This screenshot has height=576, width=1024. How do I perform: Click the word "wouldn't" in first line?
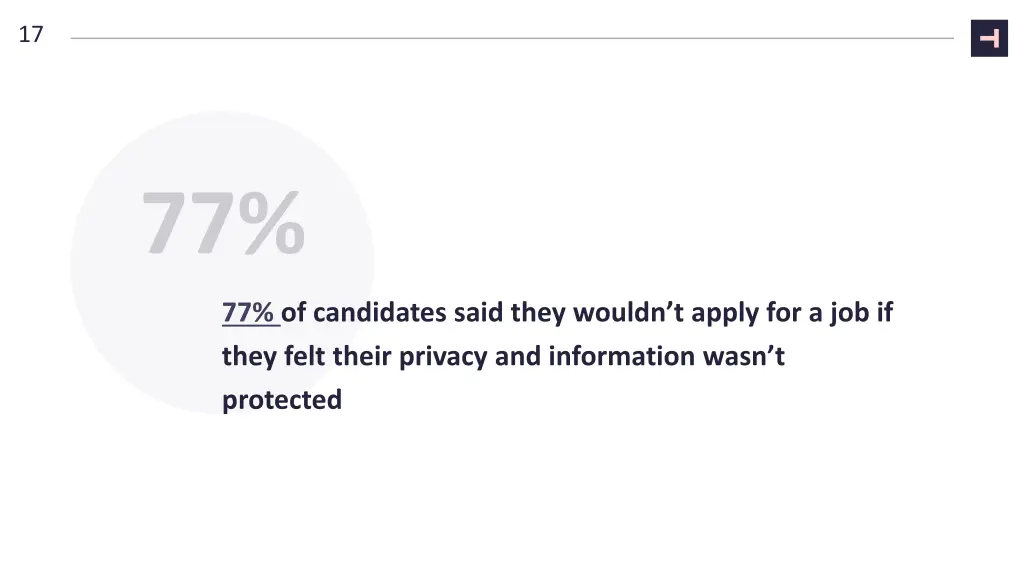click(x=628, y=313)
